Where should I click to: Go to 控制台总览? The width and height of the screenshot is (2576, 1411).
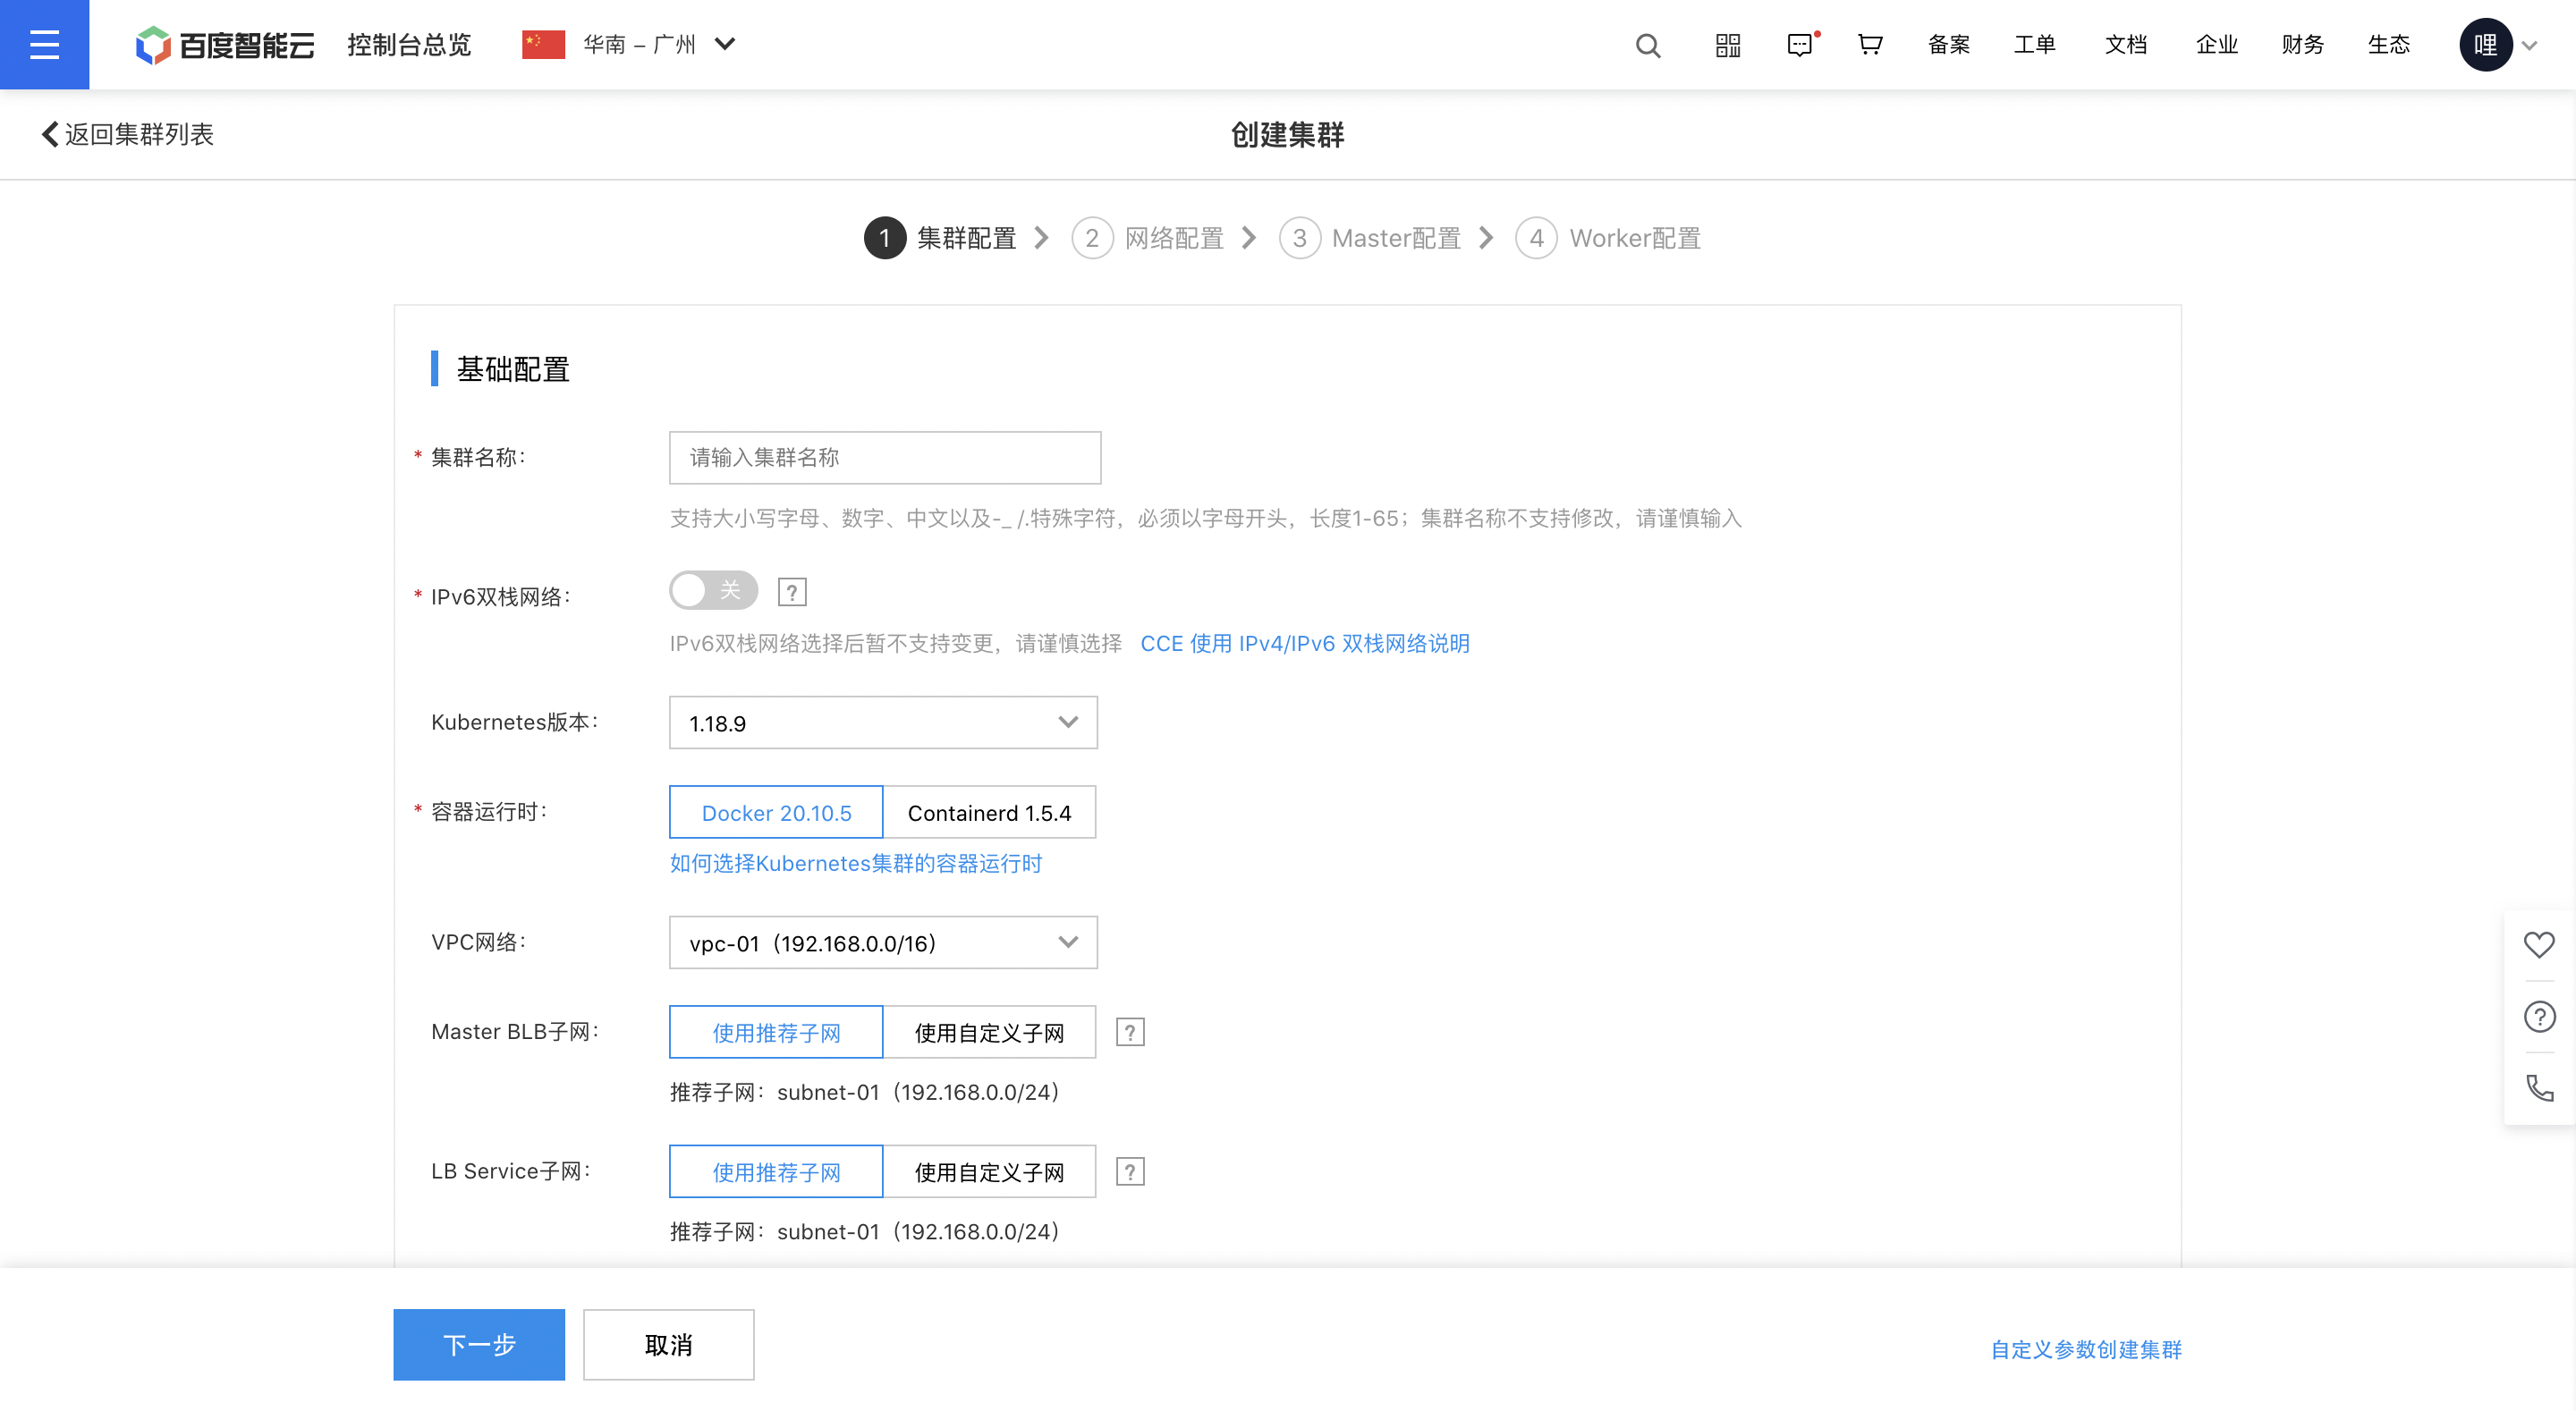coord(409,45)
